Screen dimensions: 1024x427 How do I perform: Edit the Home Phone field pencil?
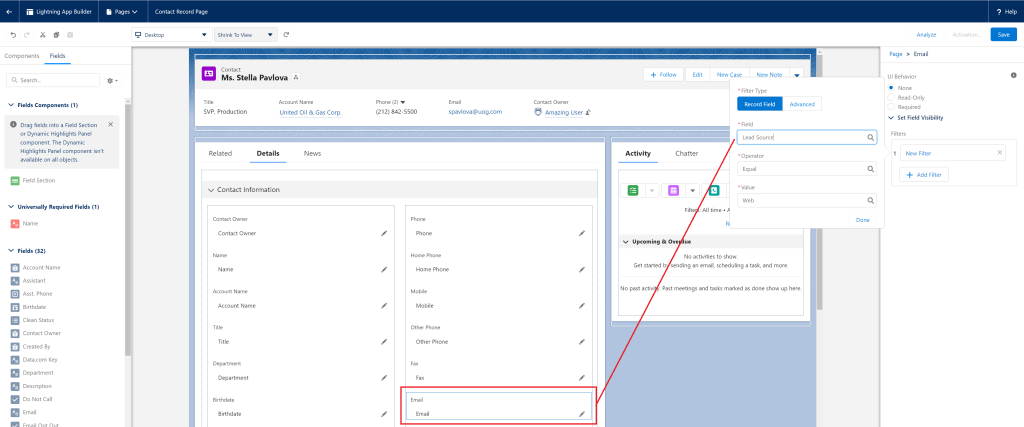[581, 270]
